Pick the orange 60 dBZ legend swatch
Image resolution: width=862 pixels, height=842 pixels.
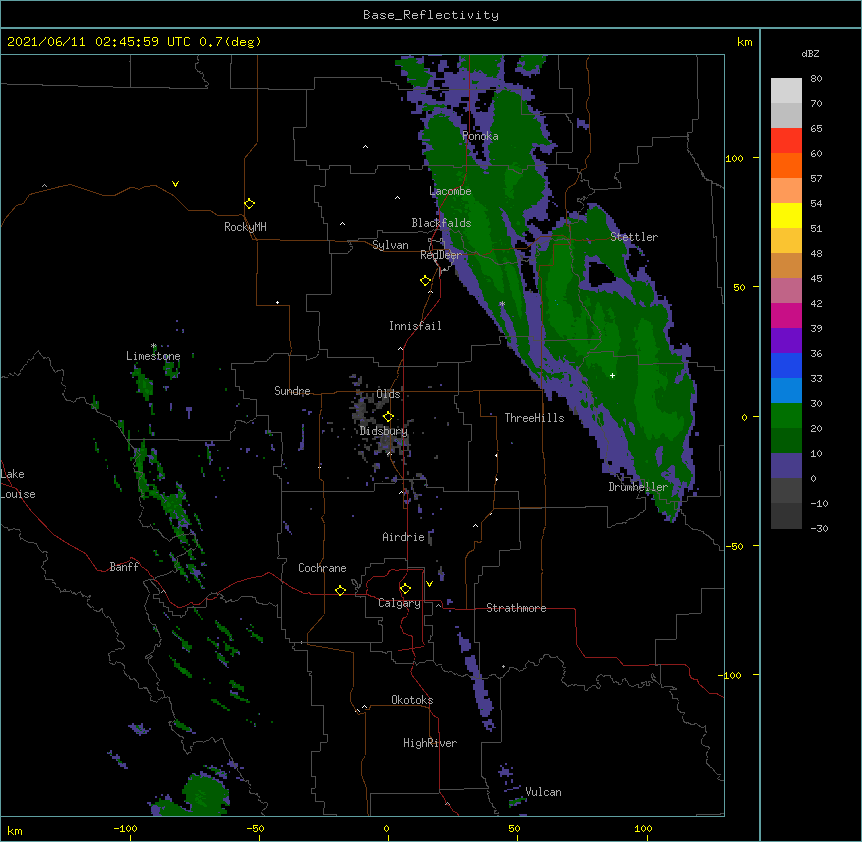pyautogui.click(x=786, y=165)
